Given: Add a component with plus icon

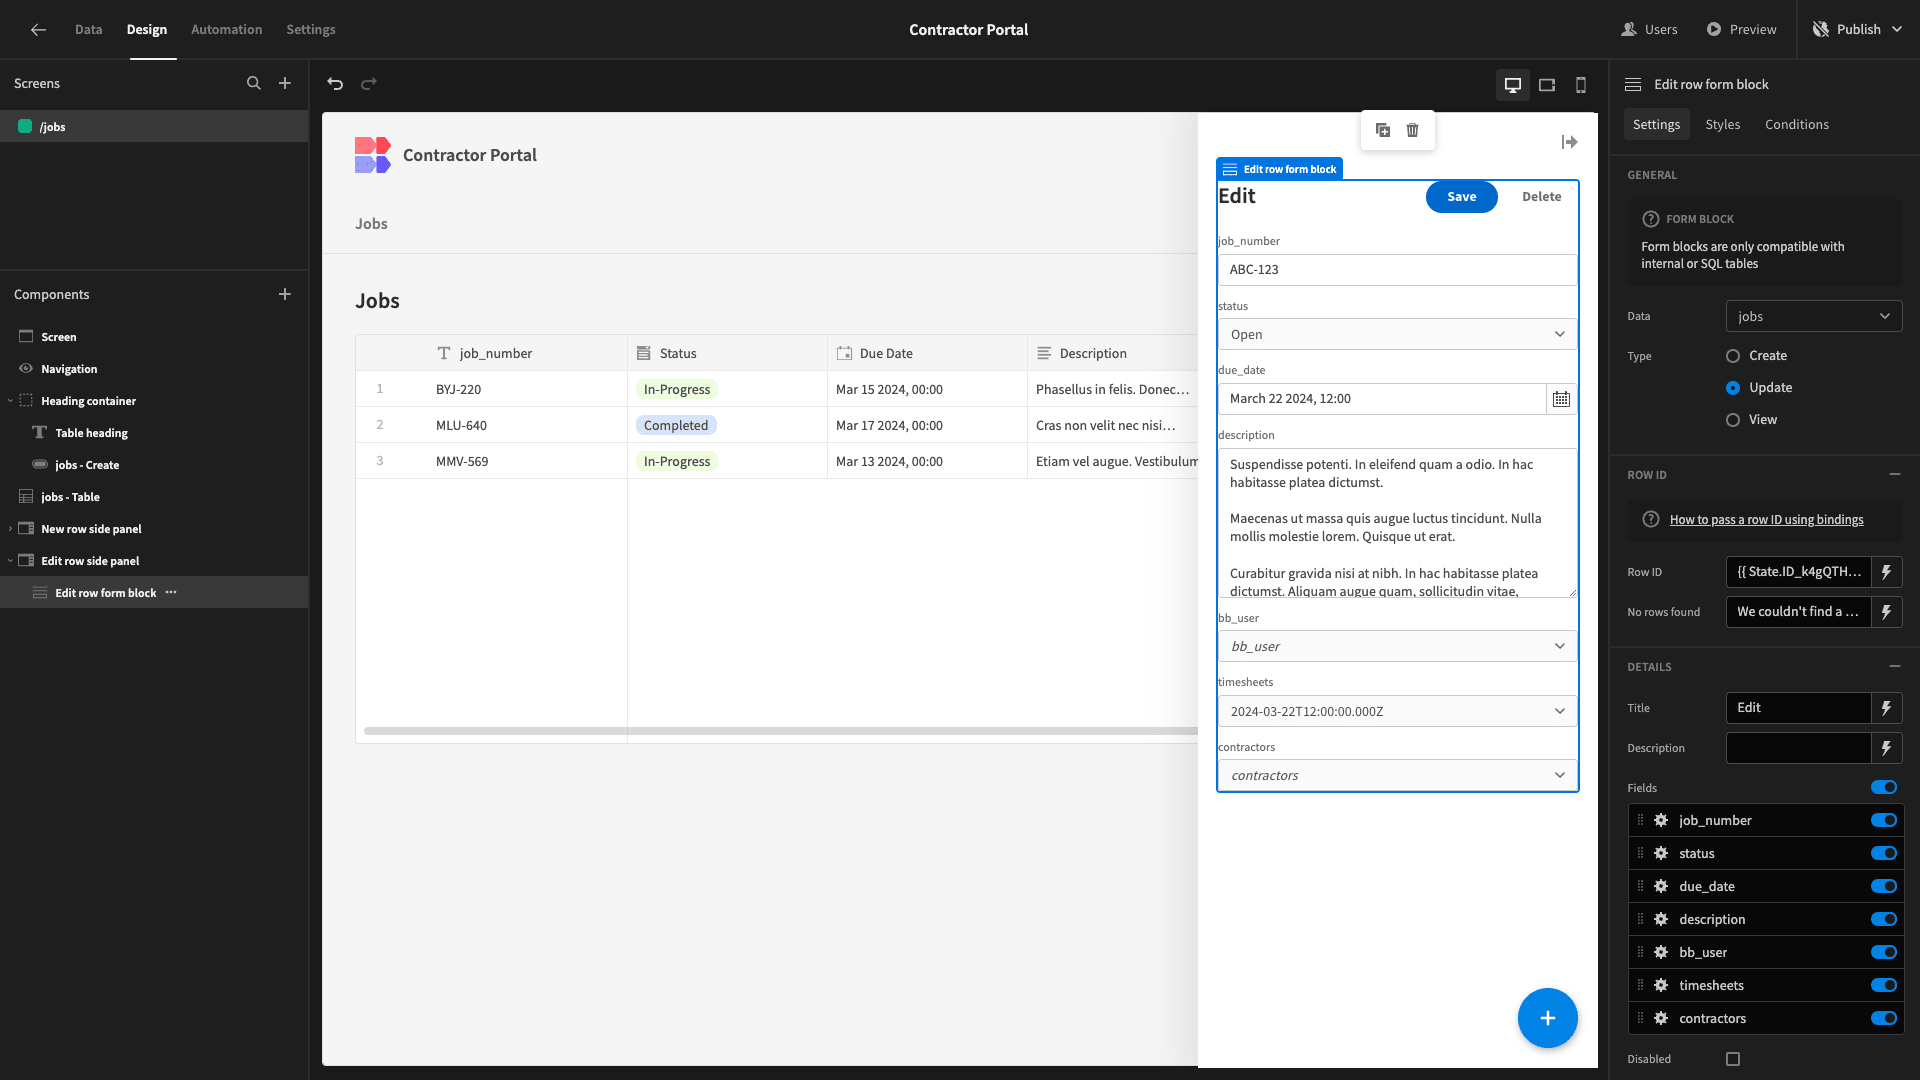Looking at the screenshot, I should tap(285, 294).
